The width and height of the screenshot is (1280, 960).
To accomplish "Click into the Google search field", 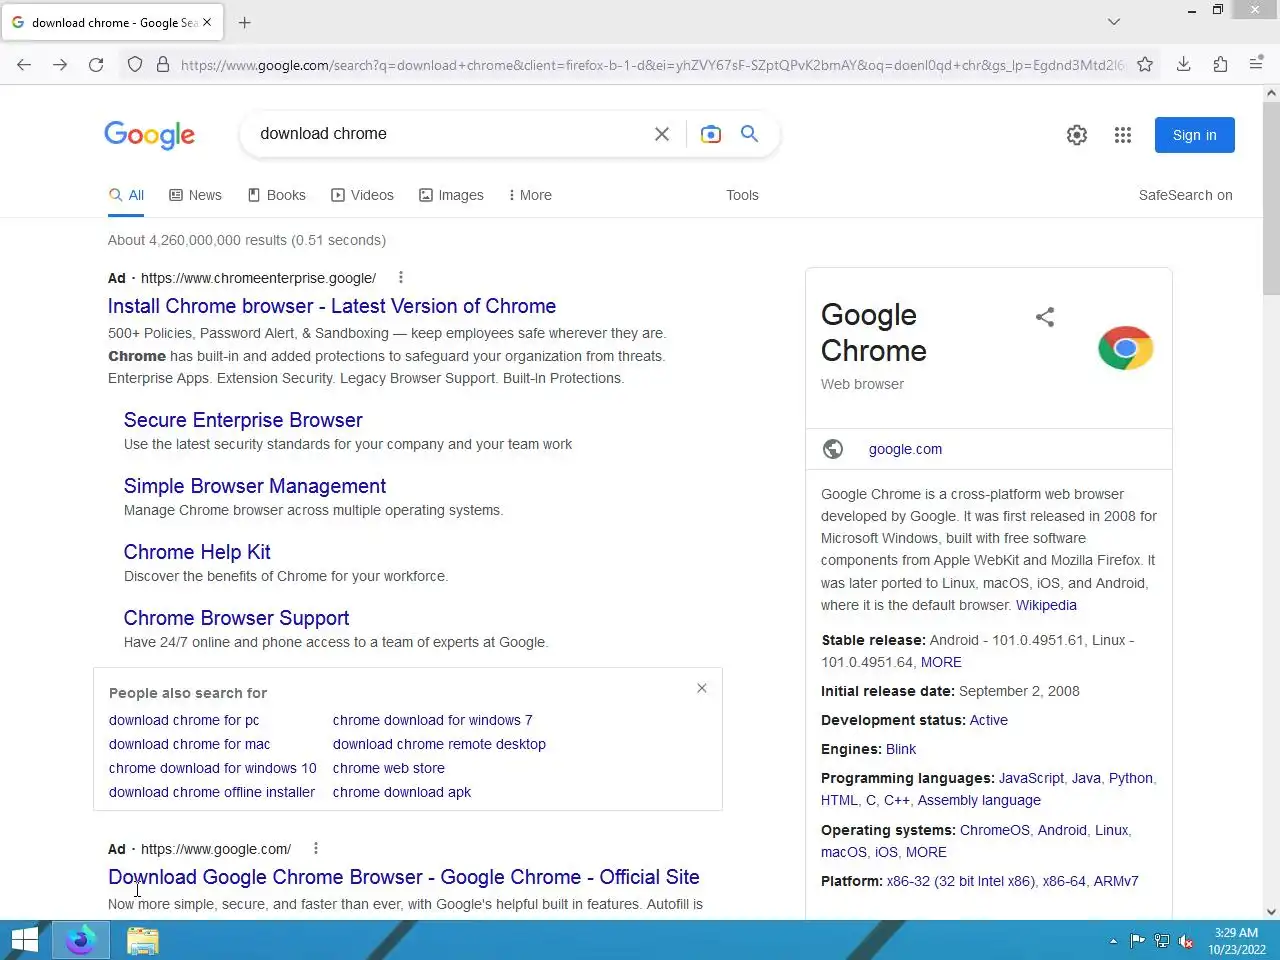I will click(450, 134).
